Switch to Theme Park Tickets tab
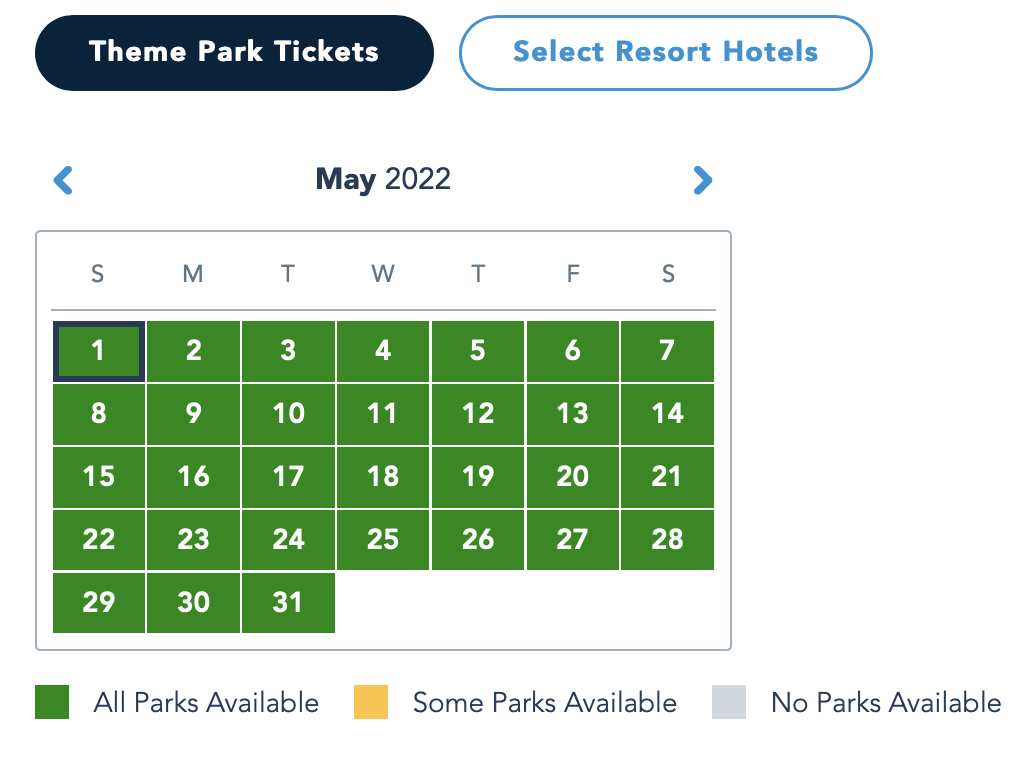This screenshot has height=762, width=1013. coord(234,53)
